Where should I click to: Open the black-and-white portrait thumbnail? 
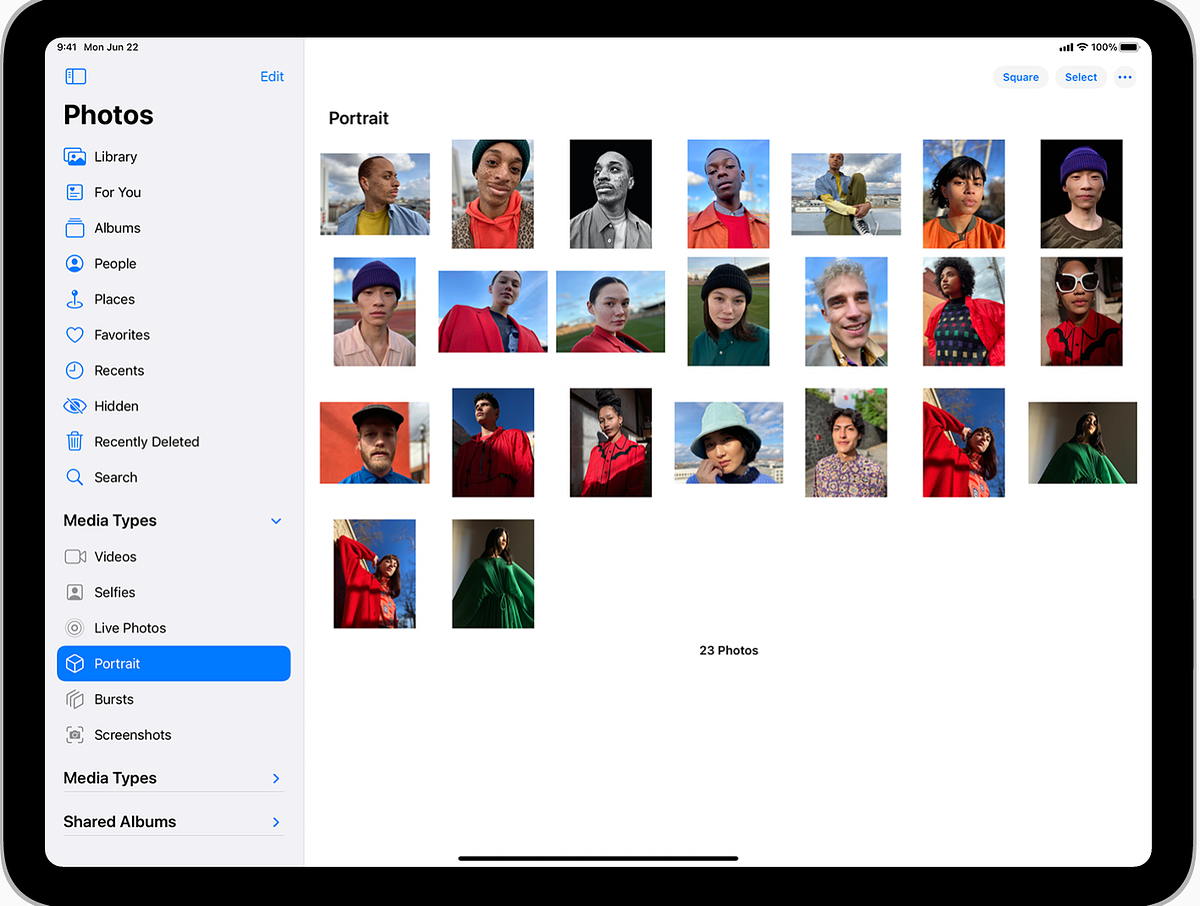tap(610, 194)
